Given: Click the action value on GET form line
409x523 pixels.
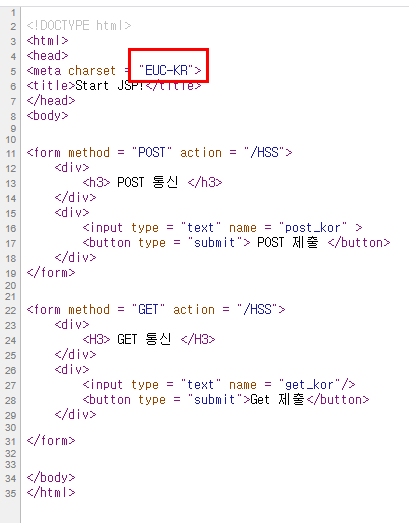Looking at the screenshot, I should tap(257, 310).
